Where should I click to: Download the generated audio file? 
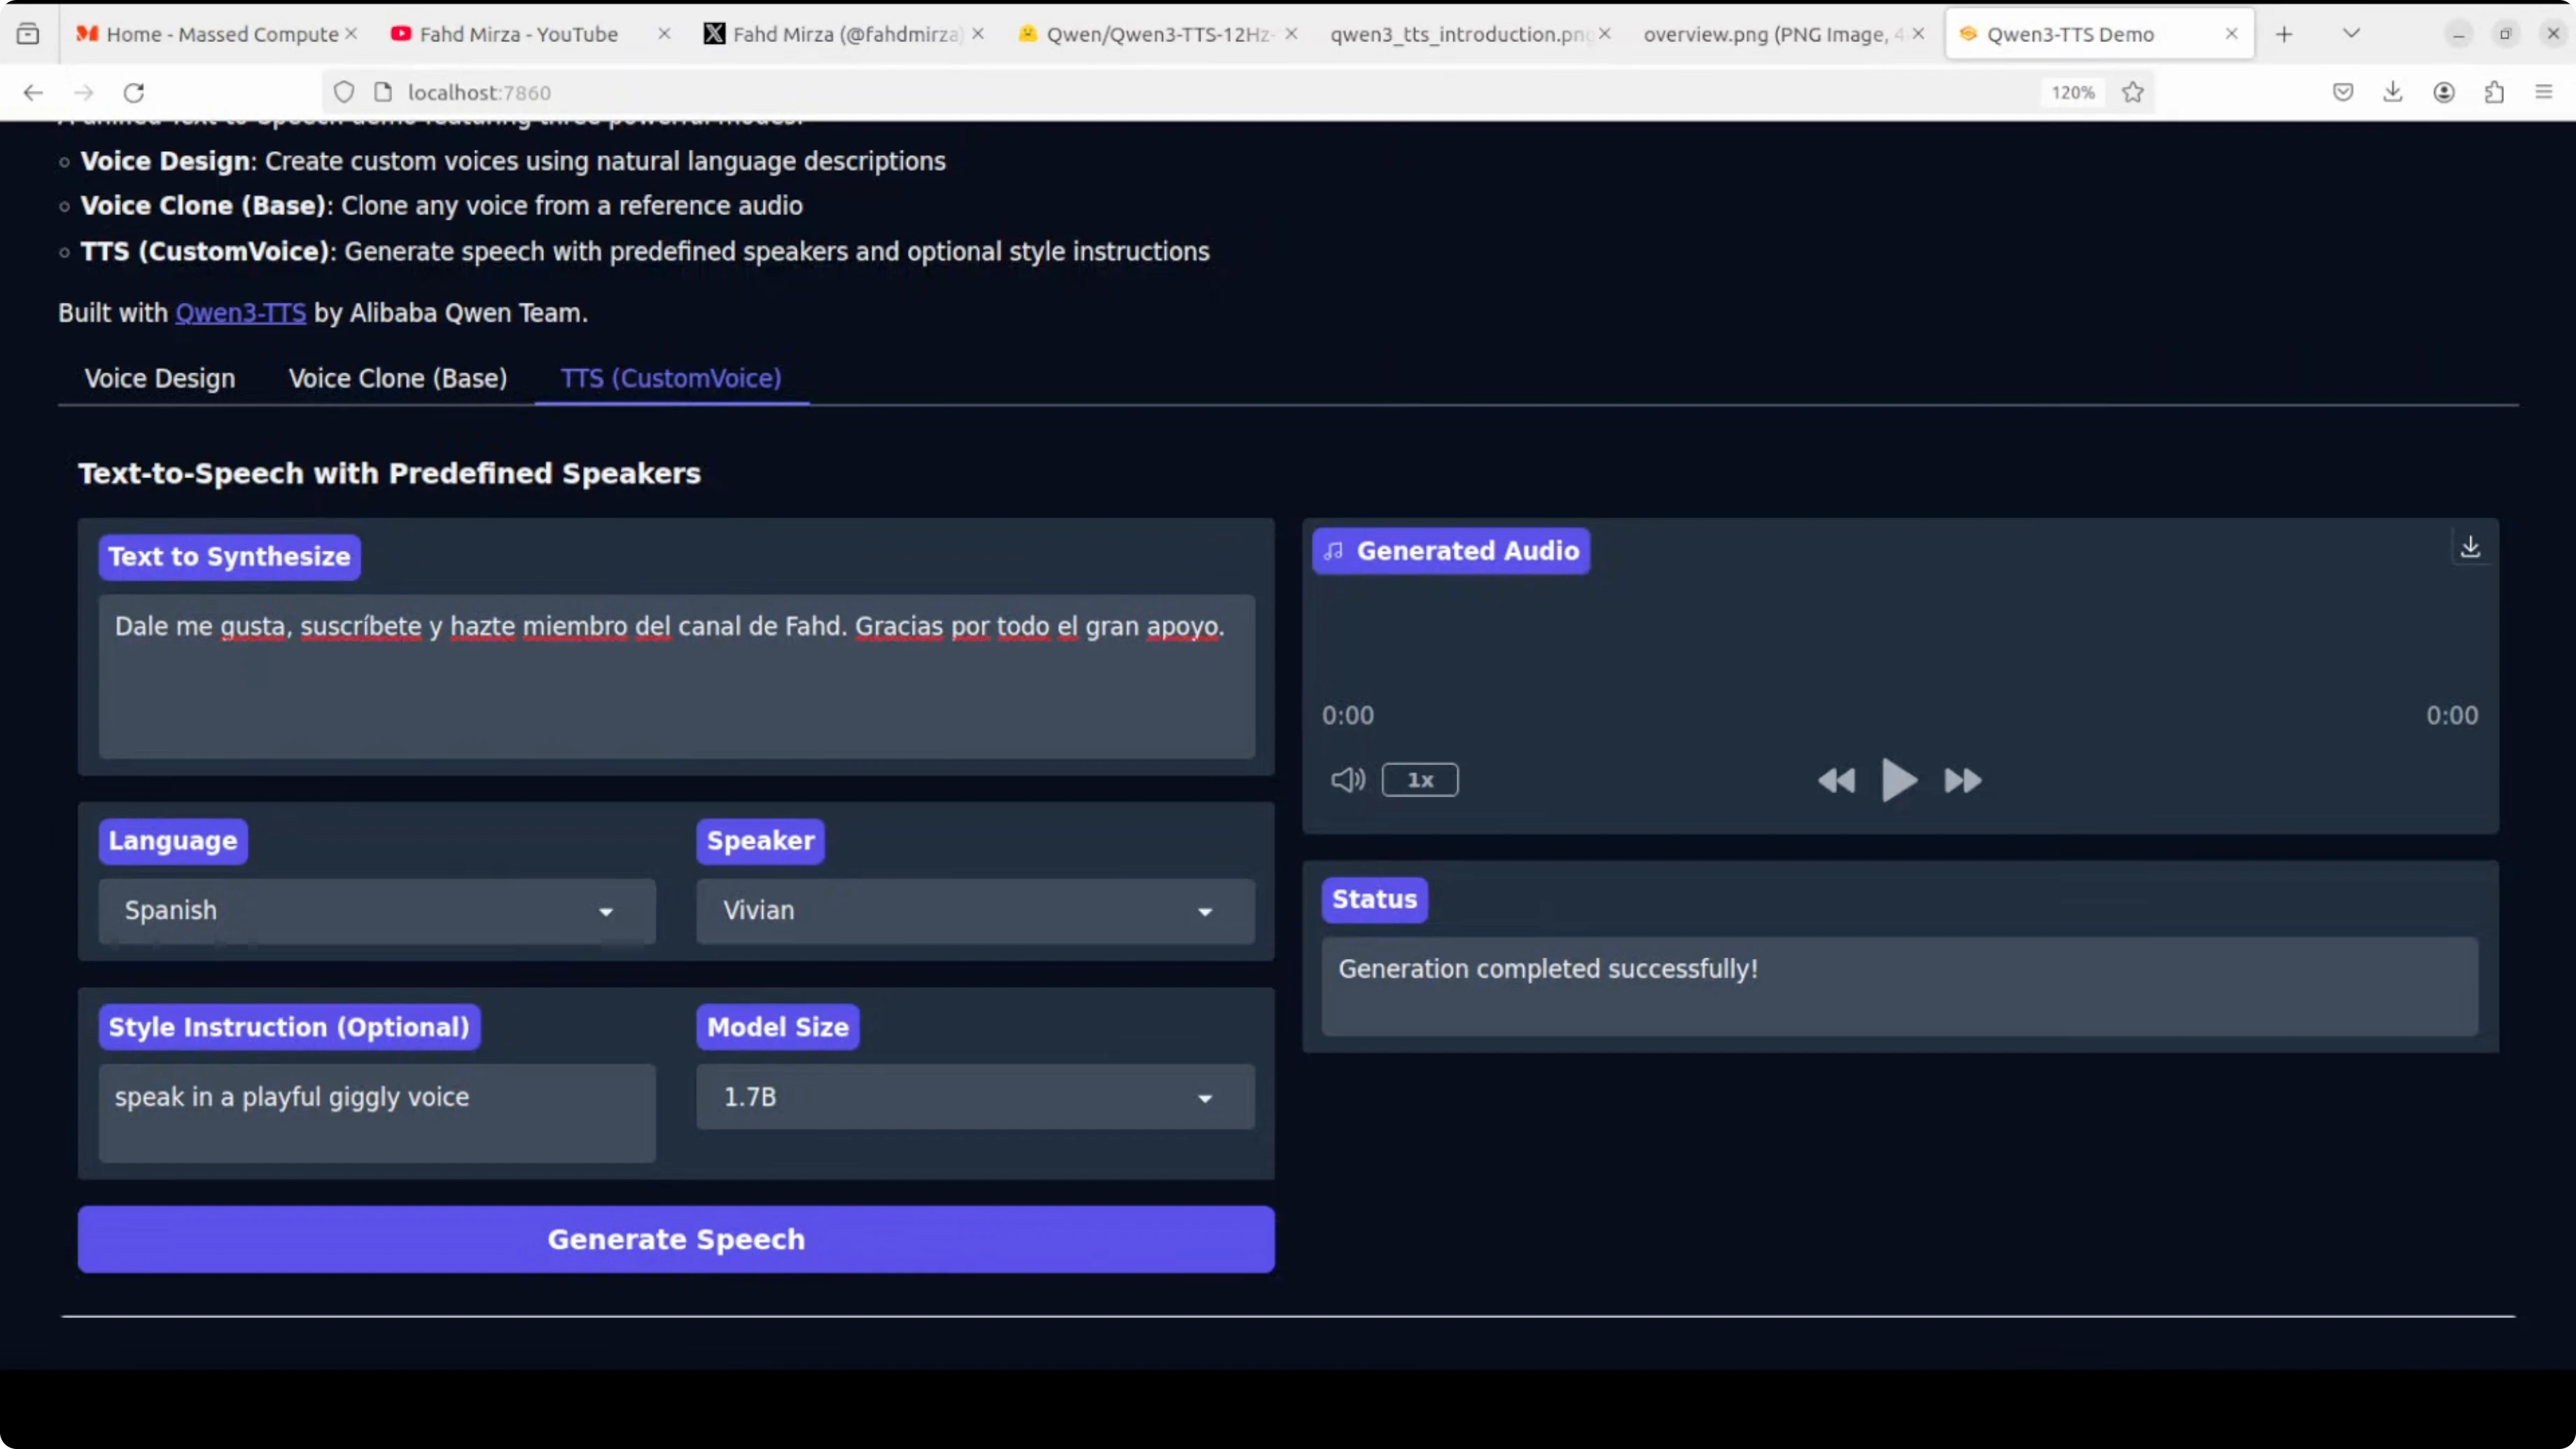tap(2470, 547)
